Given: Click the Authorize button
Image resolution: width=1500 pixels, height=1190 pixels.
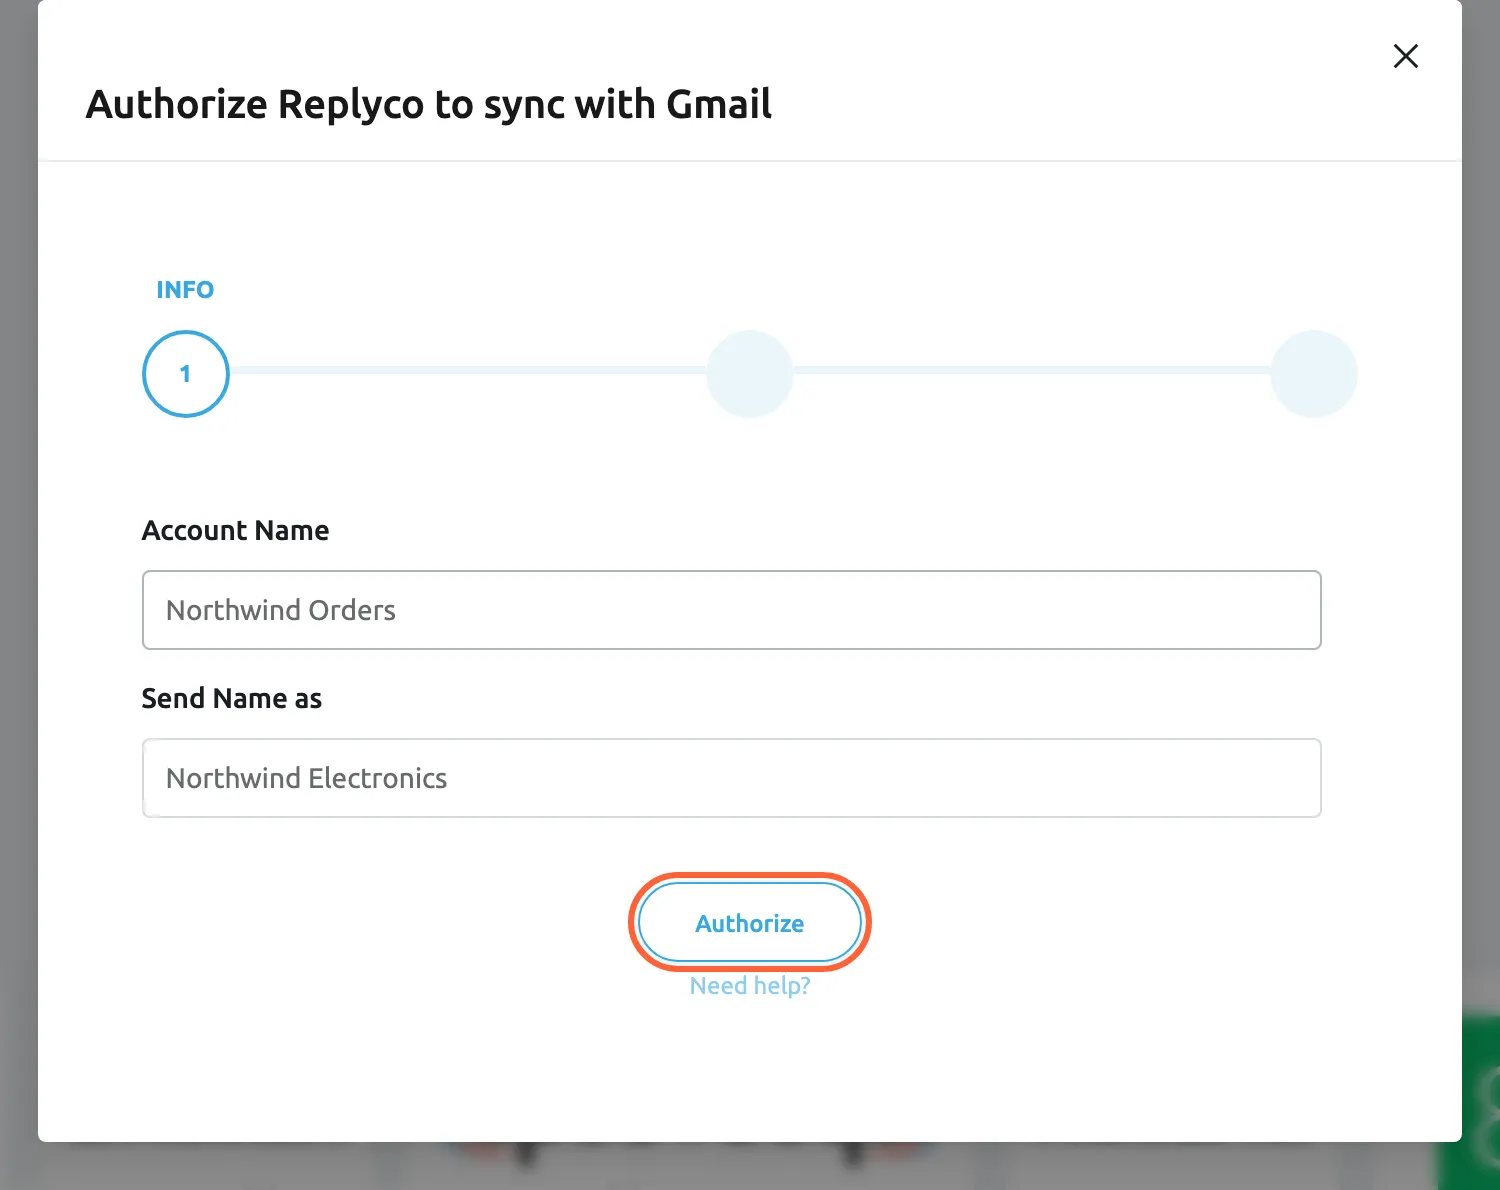Looking at the screenshot, I should coord(750,922).
